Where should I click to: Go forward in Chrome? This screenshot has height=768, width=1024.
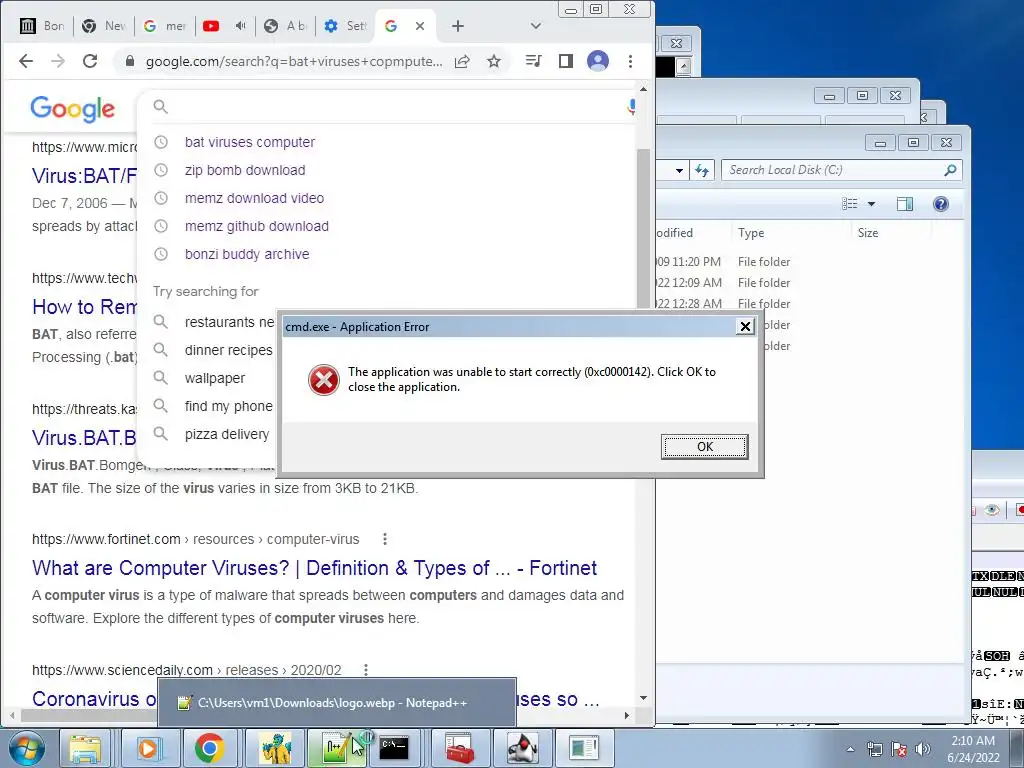(58, 61)
